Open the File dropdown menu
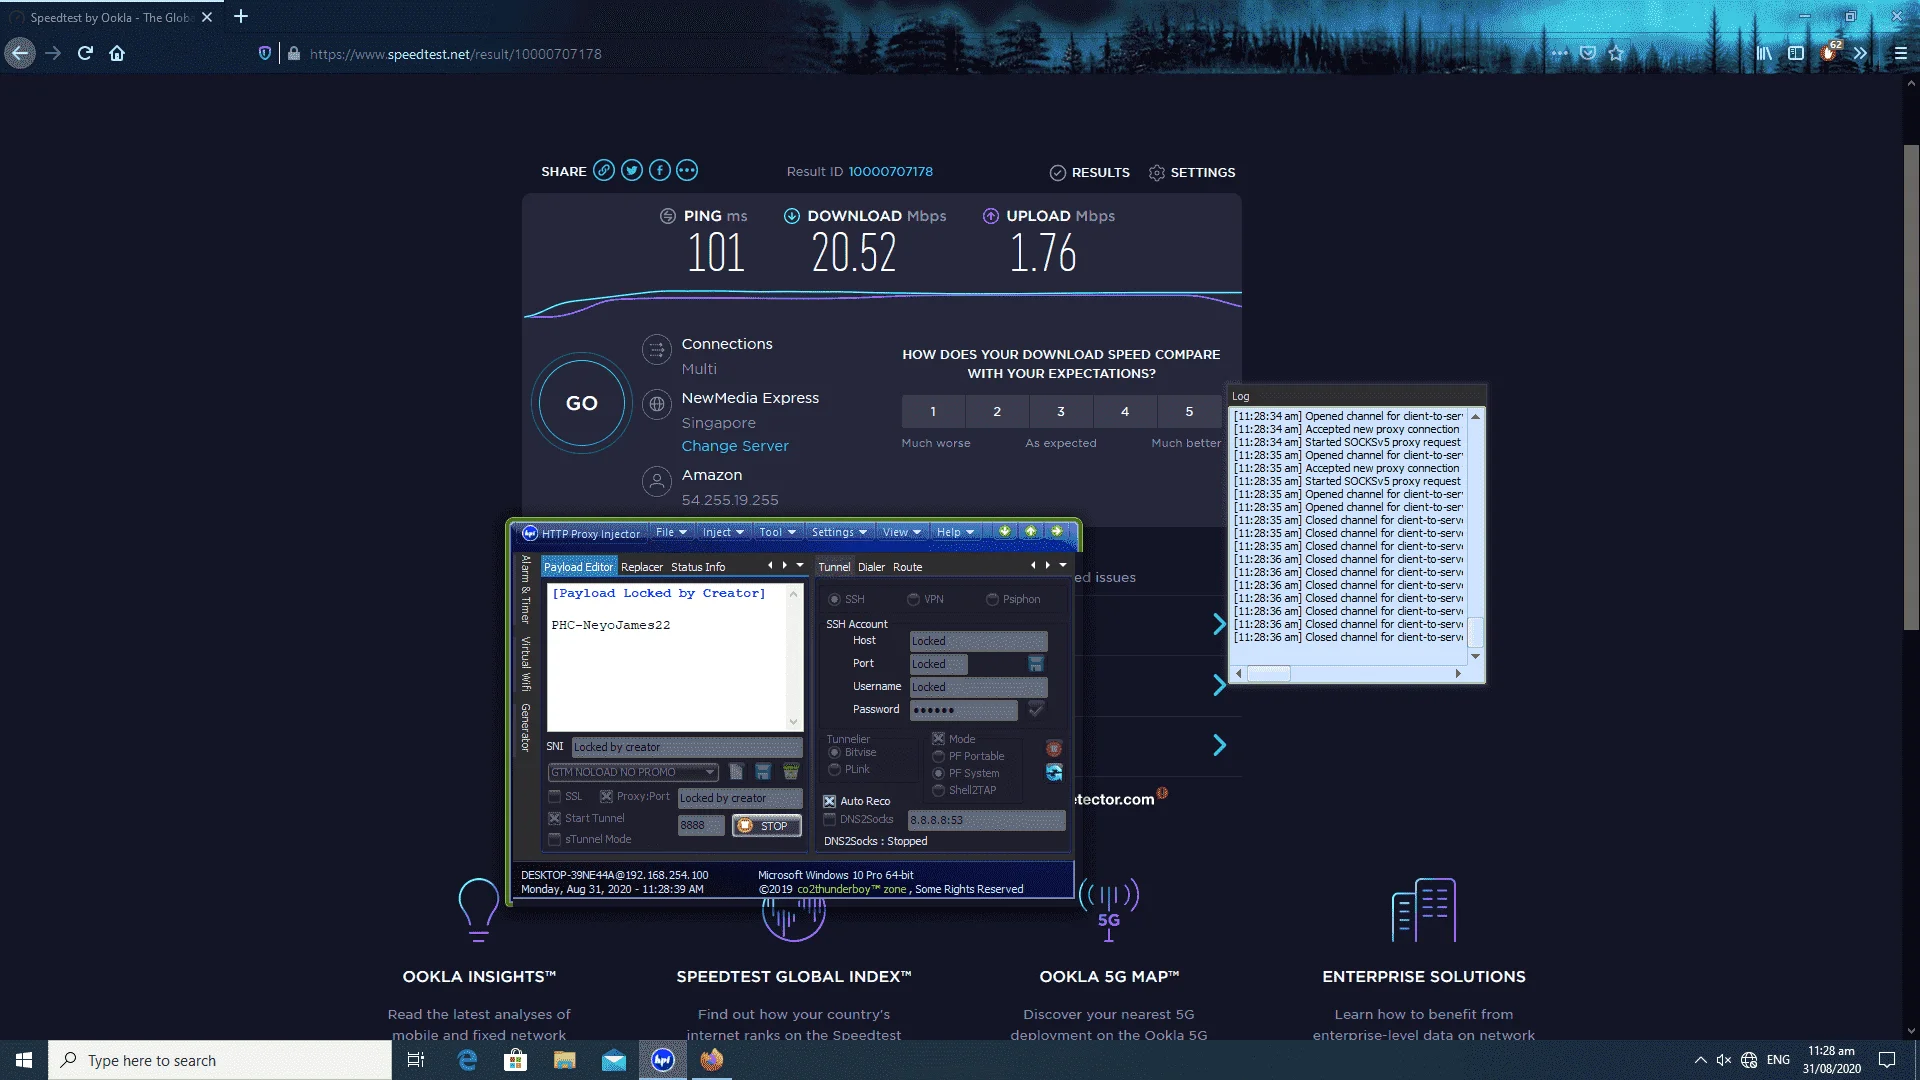1920x1080 pixels. pos(671,533)
